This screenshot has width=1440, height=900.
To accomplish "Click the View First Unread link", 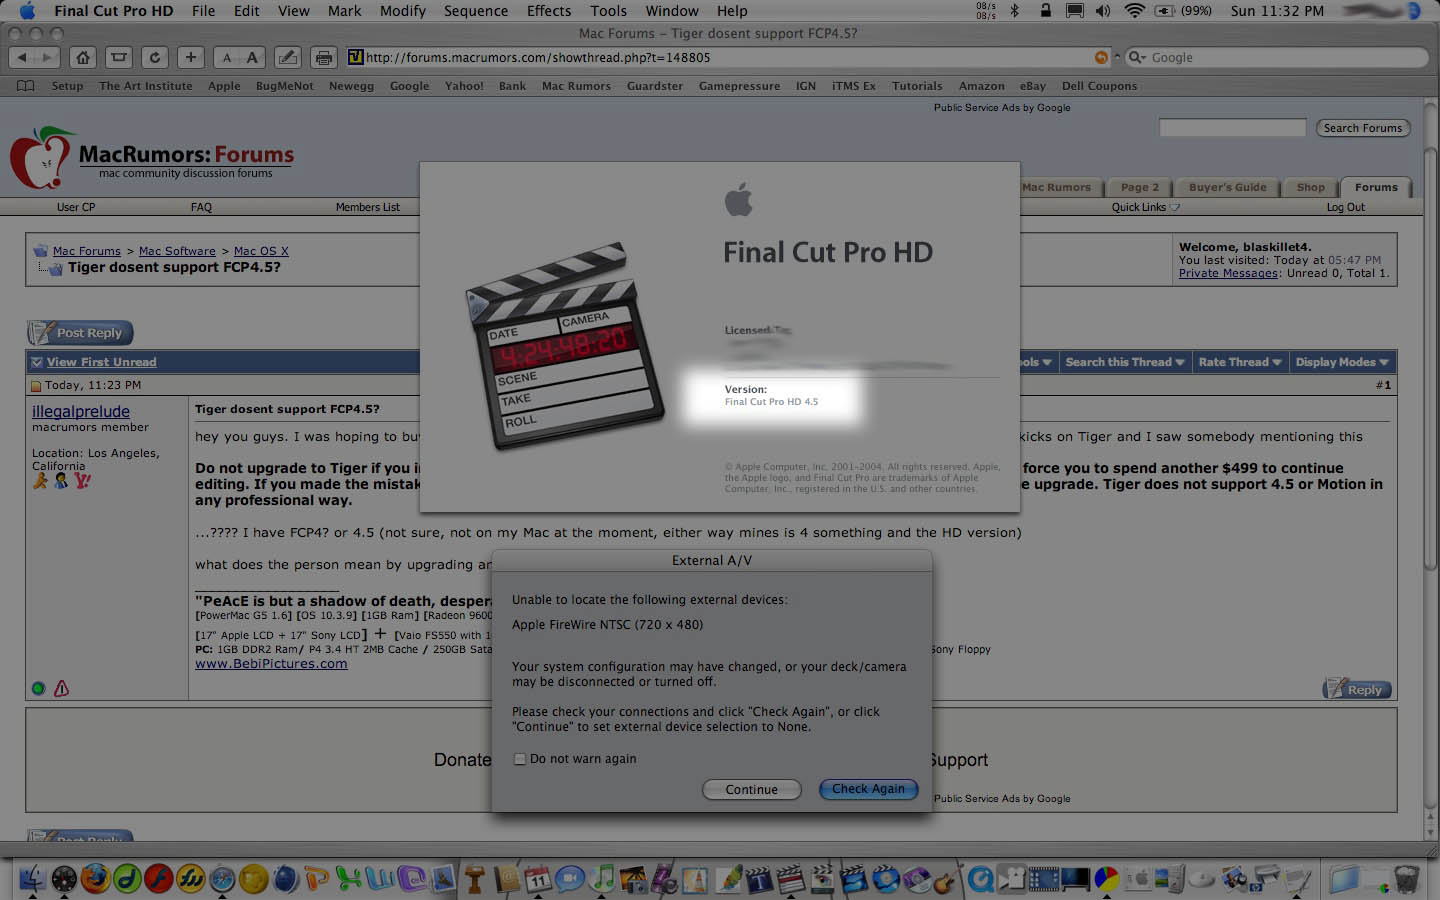I will point(101,362).
